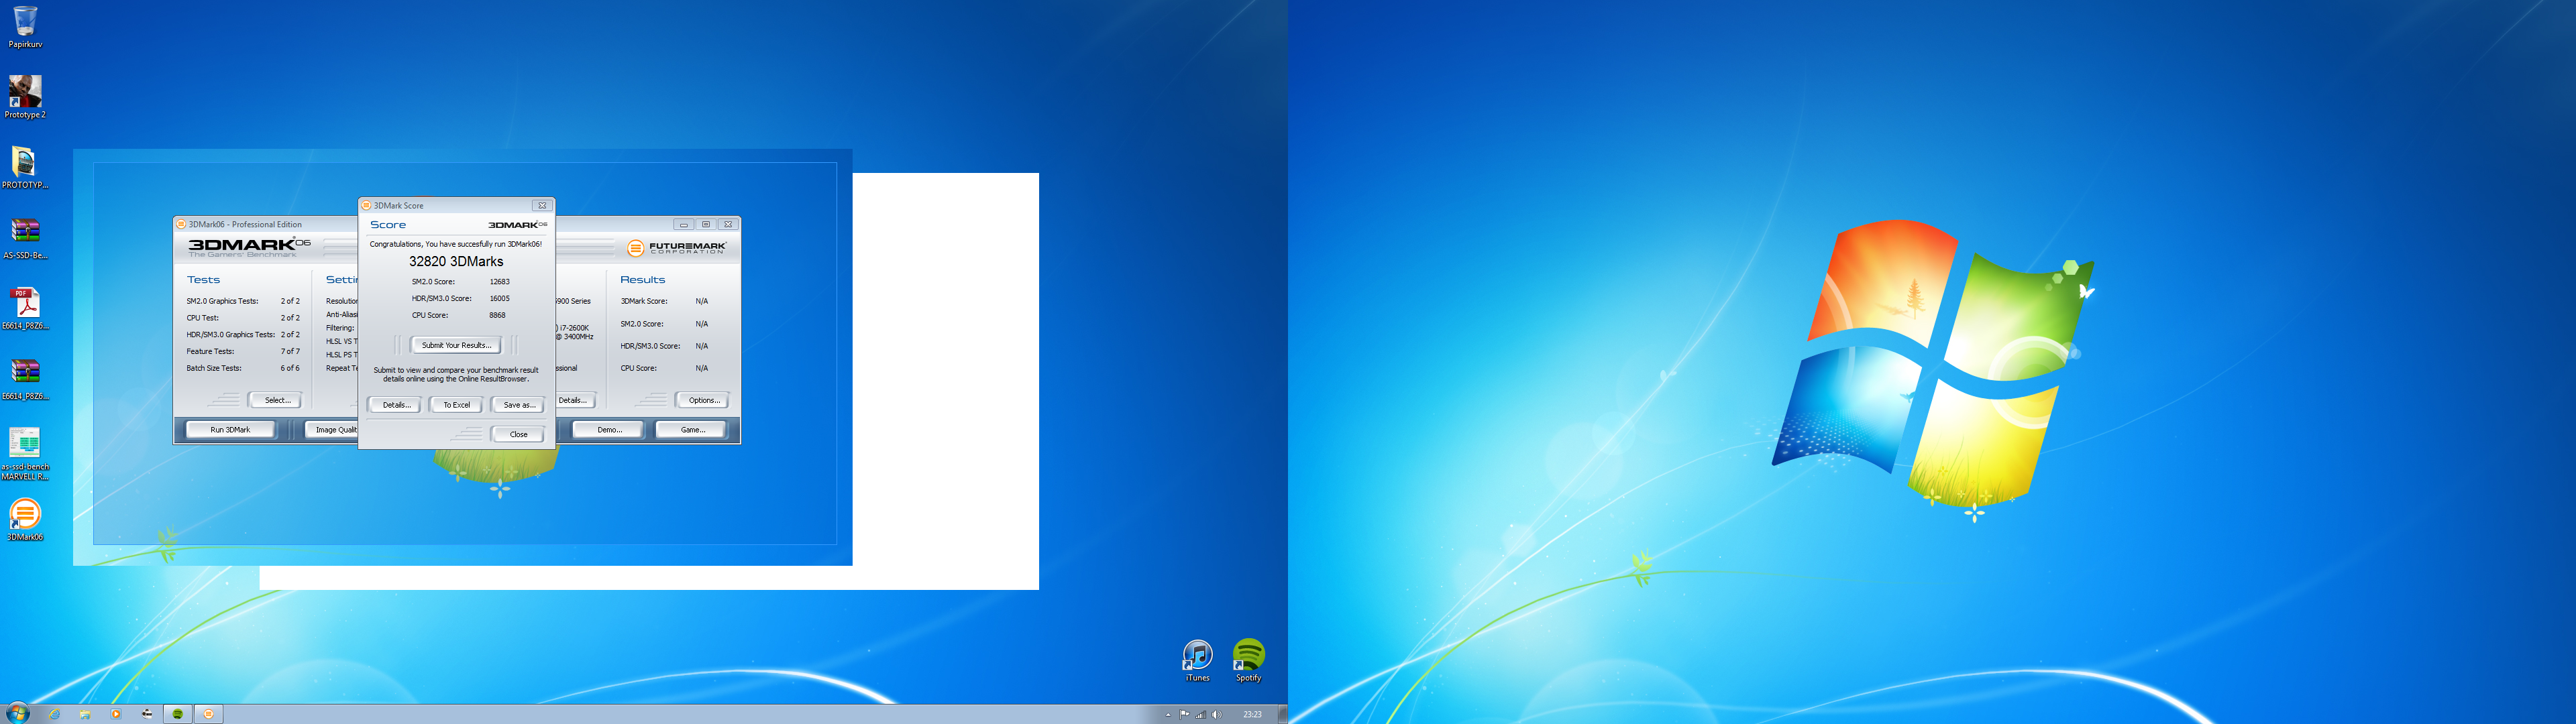Image resolution: width=2576 pixels, height=724 pixels.
Task: Select the E6614_P8Z6 WinRAR archive icon
Action: pos(25,379)
